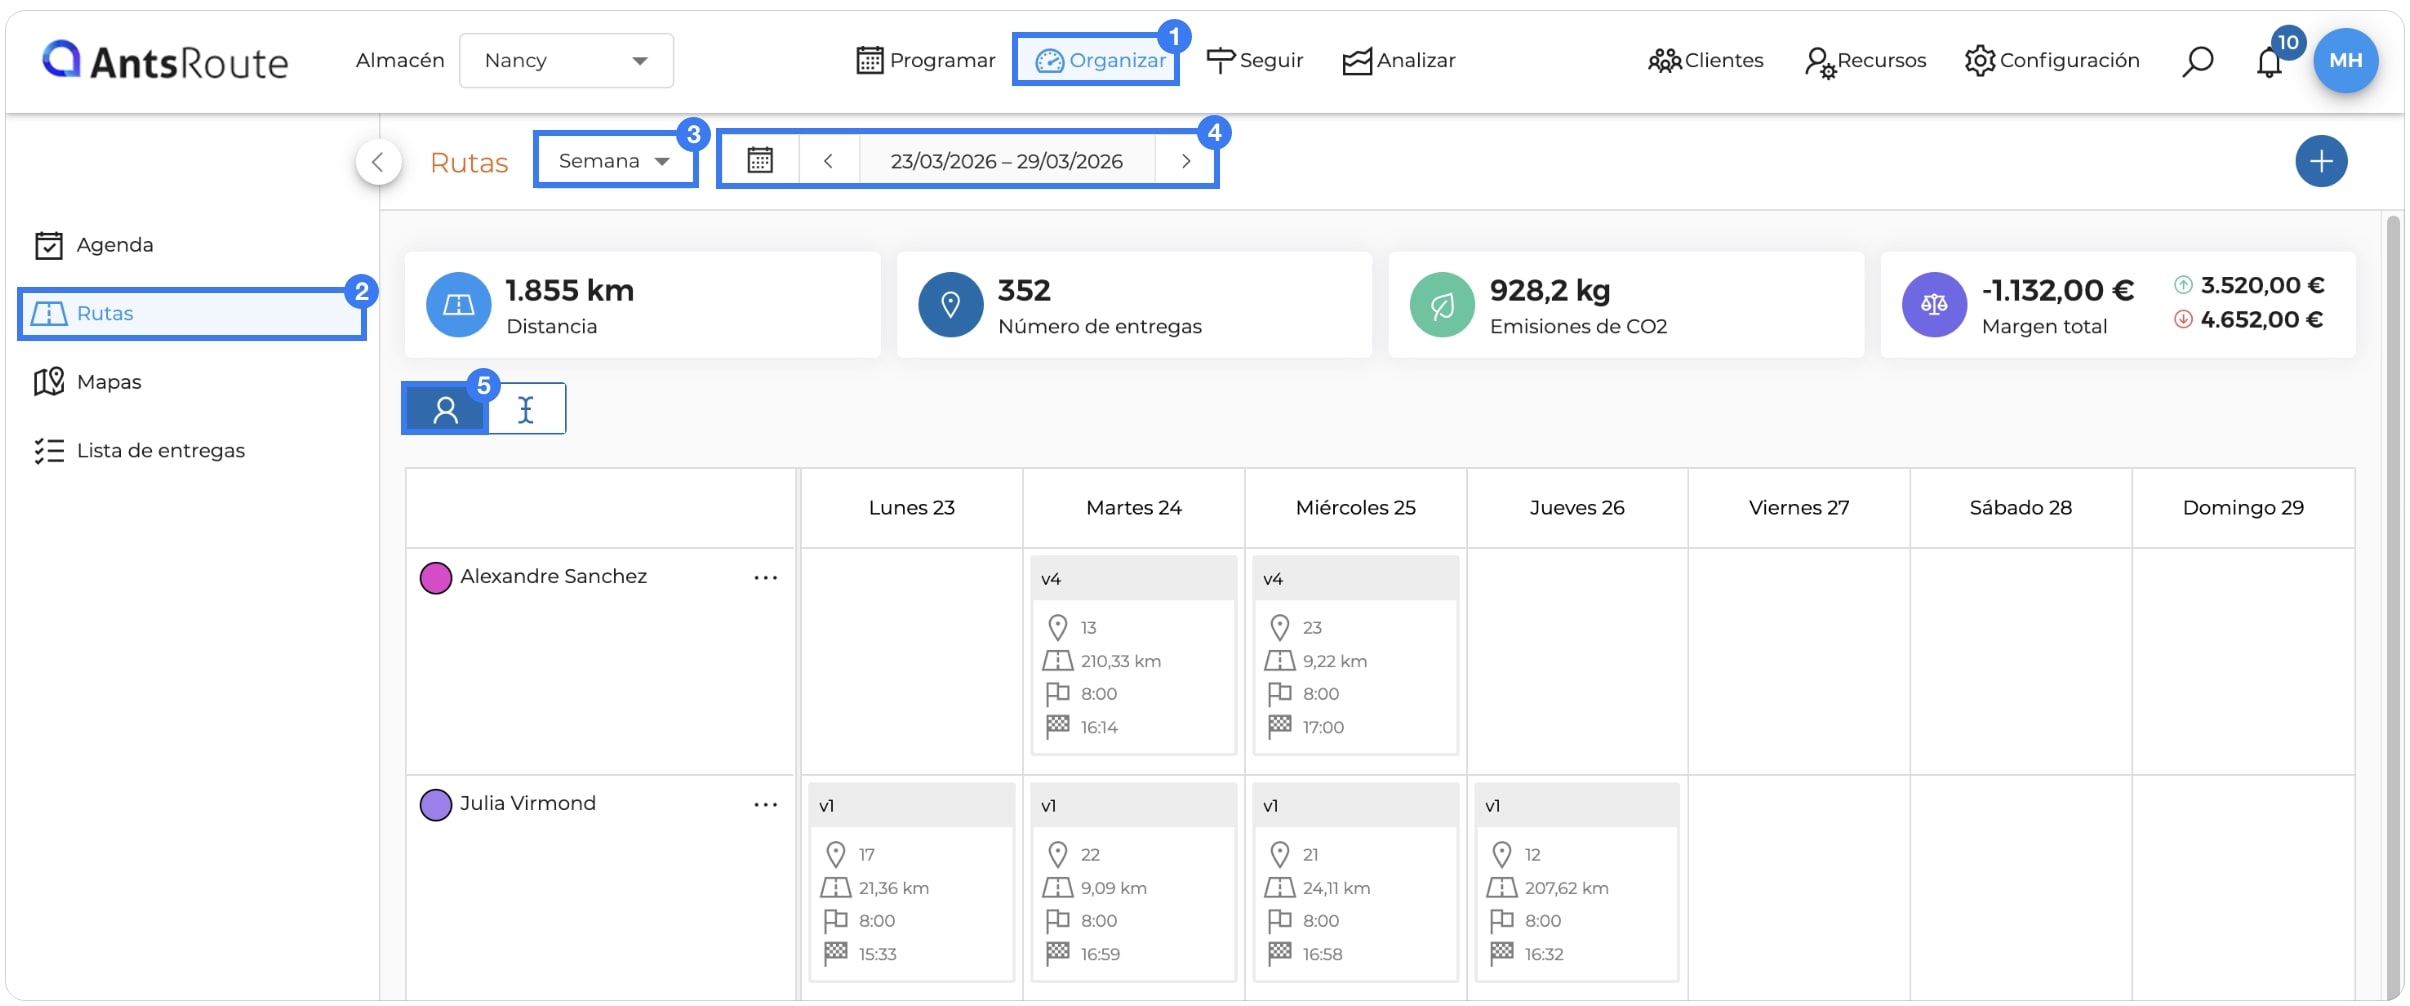Click the 15:33 end time in Julia's card
This screenshot has height=1006, width=2410.
point(877,954)
